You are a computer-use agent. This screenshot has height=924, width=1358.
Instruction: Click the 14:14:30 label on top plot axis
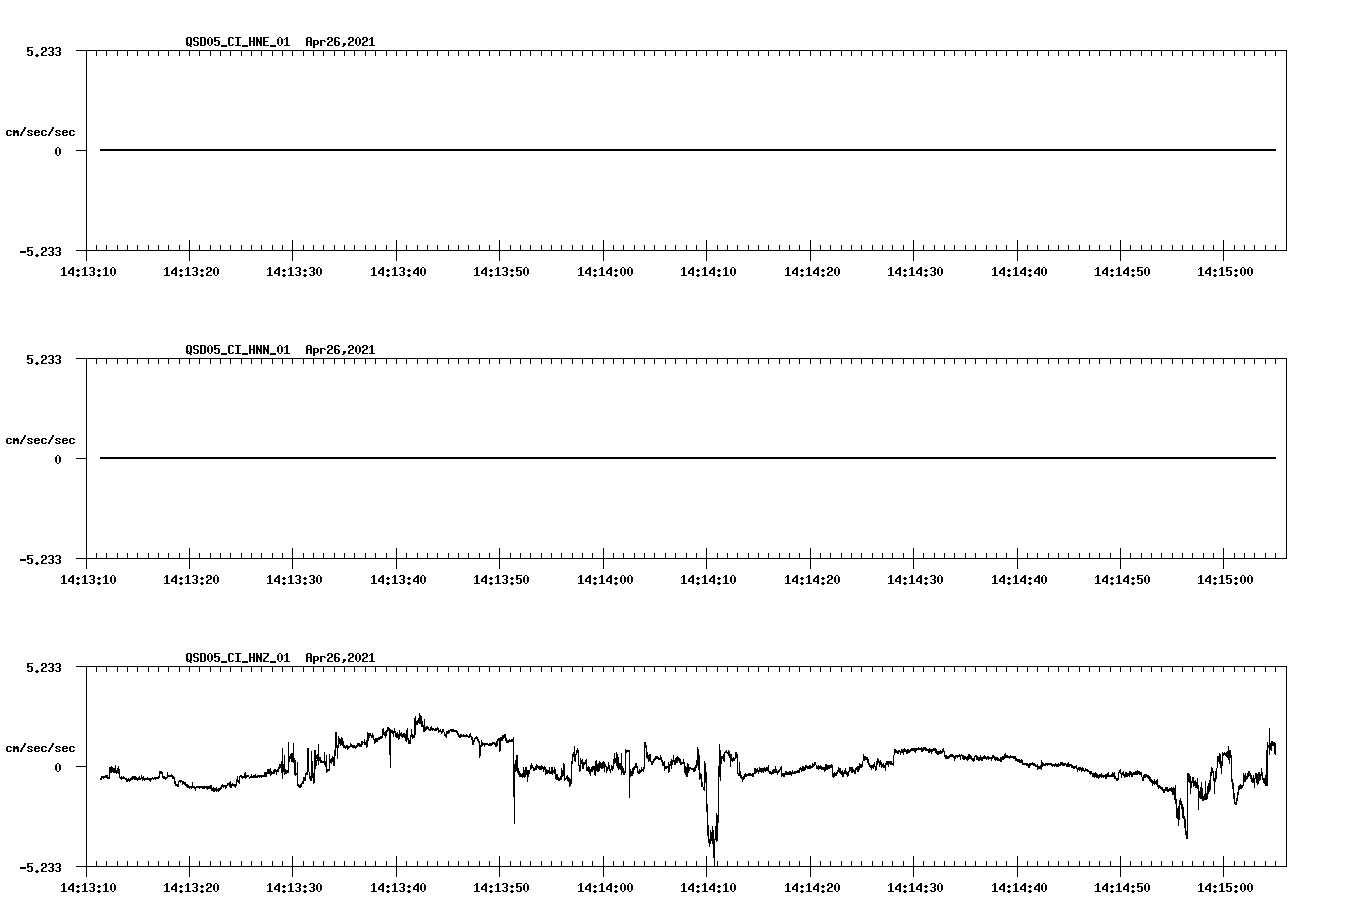point(916,269)
